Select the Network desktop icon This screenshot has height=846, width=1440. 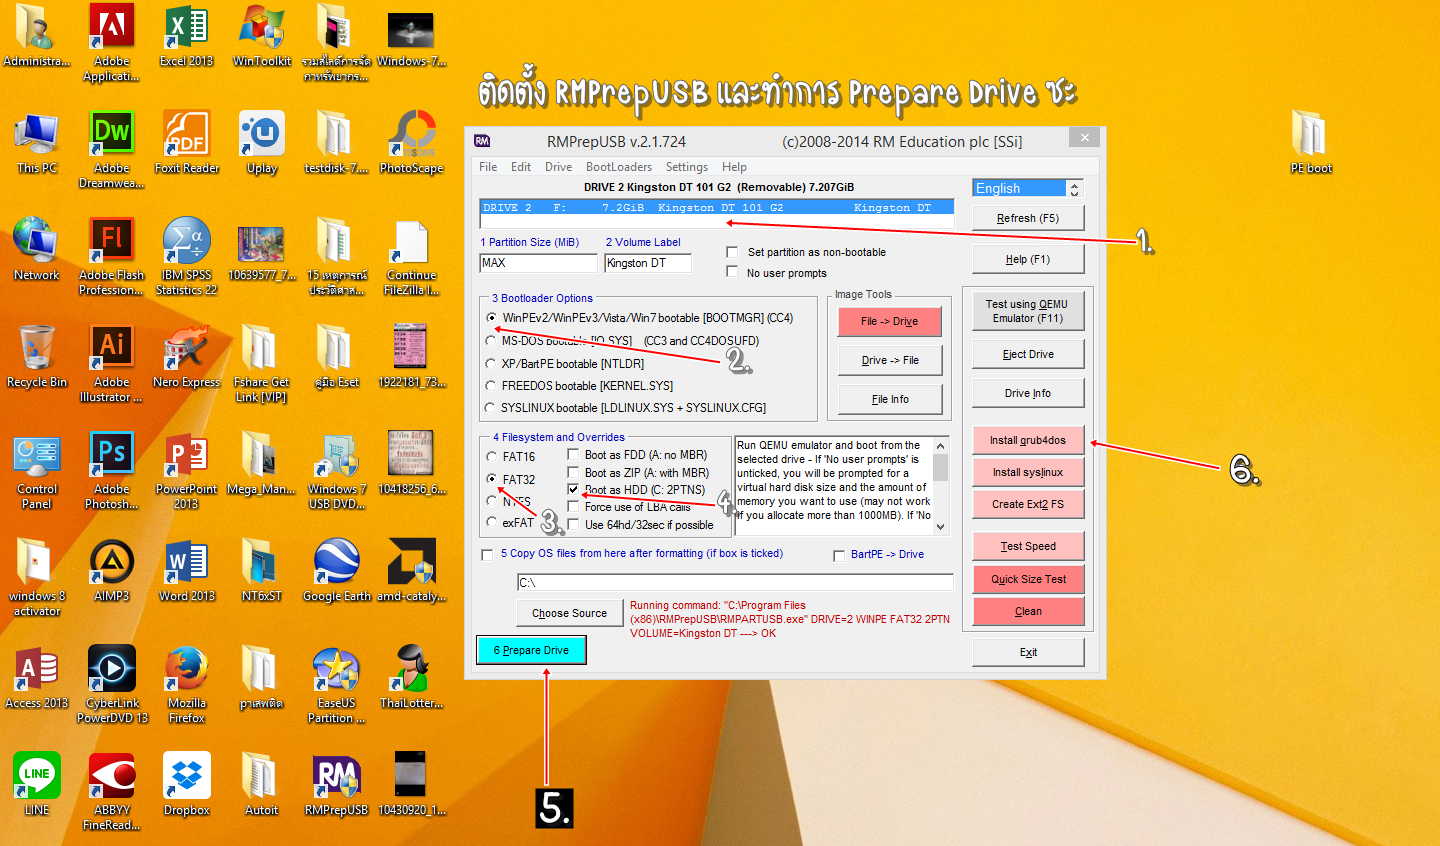click(37, 250)
